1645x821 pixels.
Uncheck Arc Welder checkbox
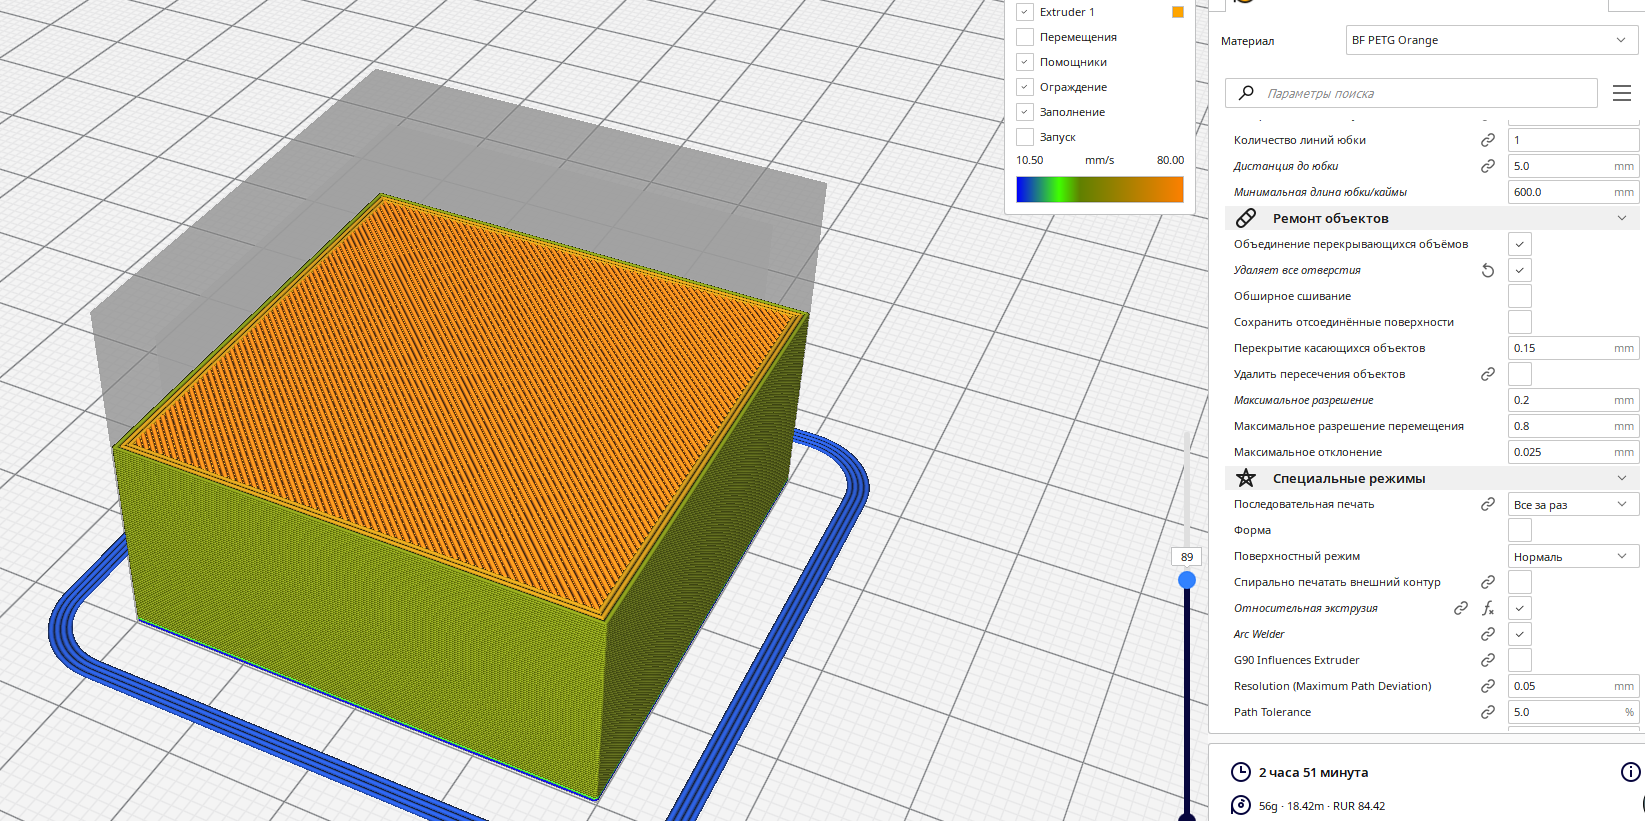(1520, 634)
